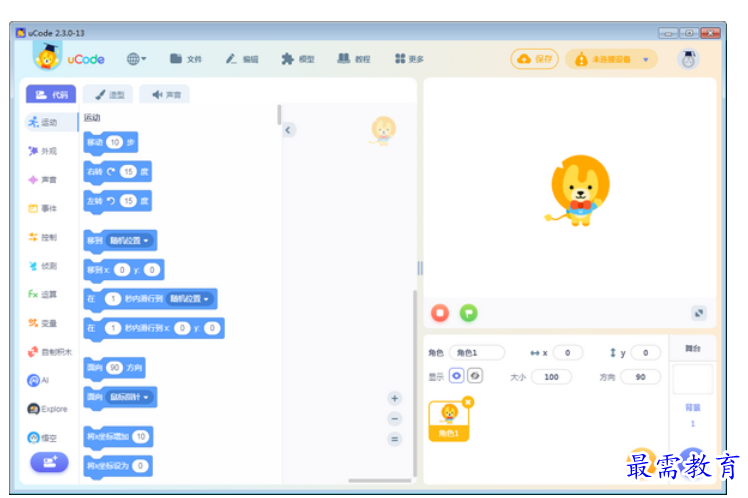Select the 事件 events category
The width and height of the screenshot is (748, 498).
[43, 208]
